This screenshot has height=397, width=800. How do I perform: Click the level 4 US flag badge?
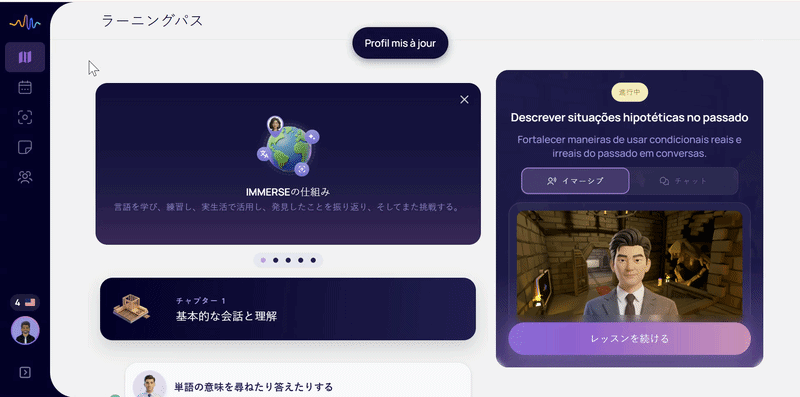point(25,303)
